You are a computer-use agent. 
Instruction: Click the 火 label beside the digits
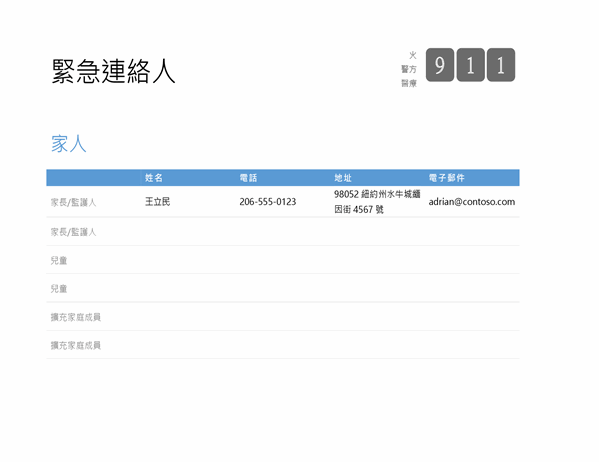click(412, 55)
